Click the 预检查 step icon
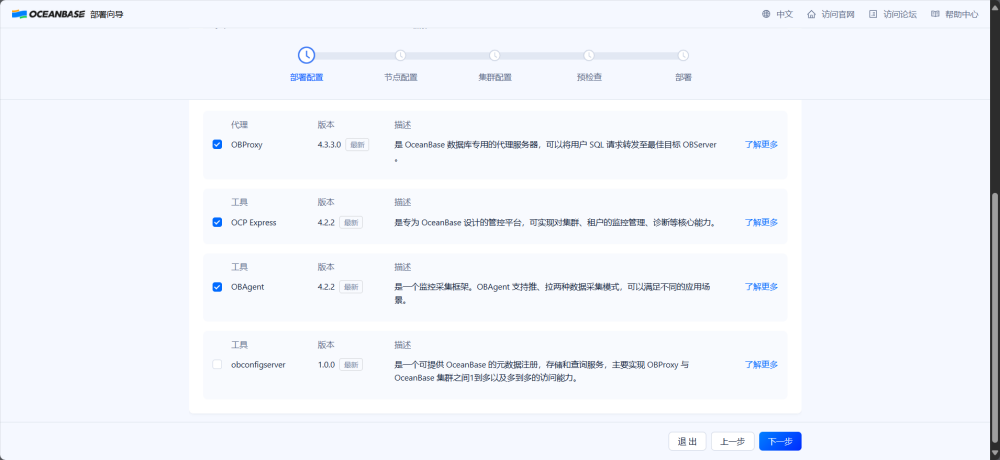This screenshot has height=460, width=1000. 589,56
